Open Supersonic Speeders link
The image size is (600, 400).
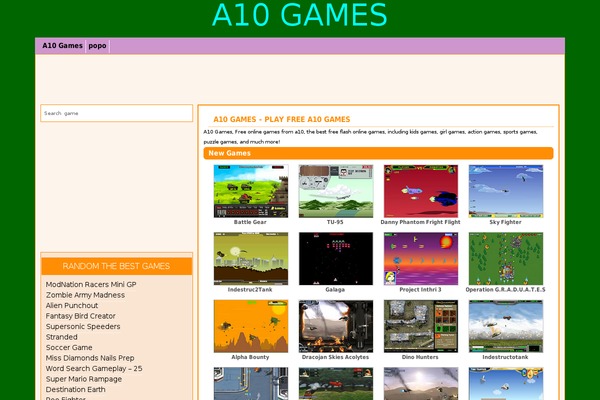83,327
